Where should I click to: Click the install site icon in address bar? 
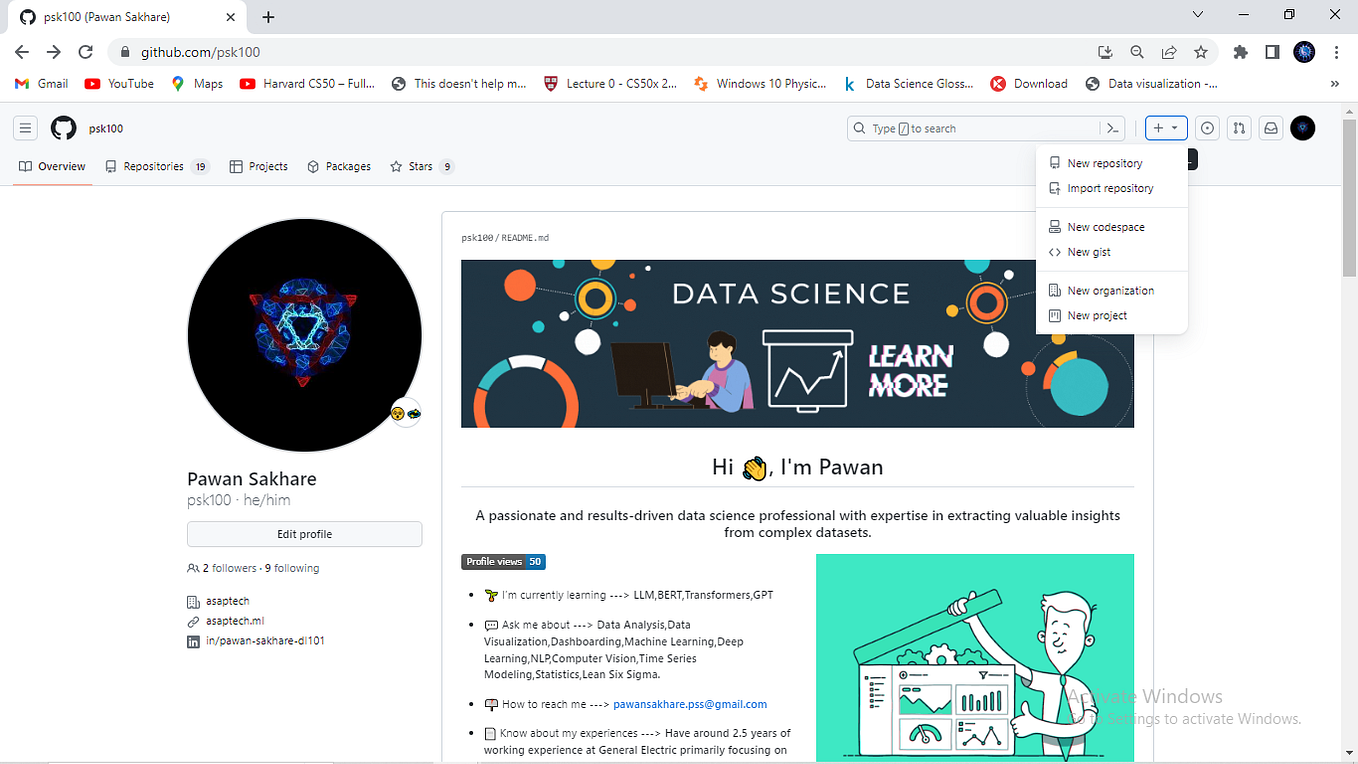[1105, 52]
